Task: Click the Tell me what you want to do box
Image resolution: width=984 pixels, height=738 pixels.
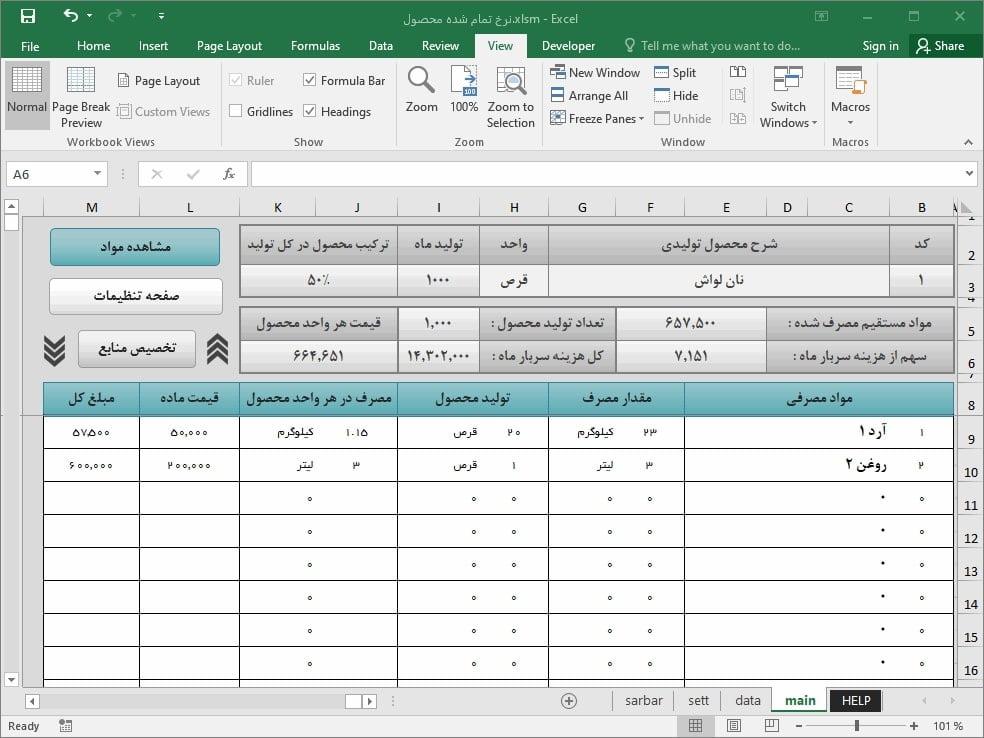Action: [x=712, y=46]
